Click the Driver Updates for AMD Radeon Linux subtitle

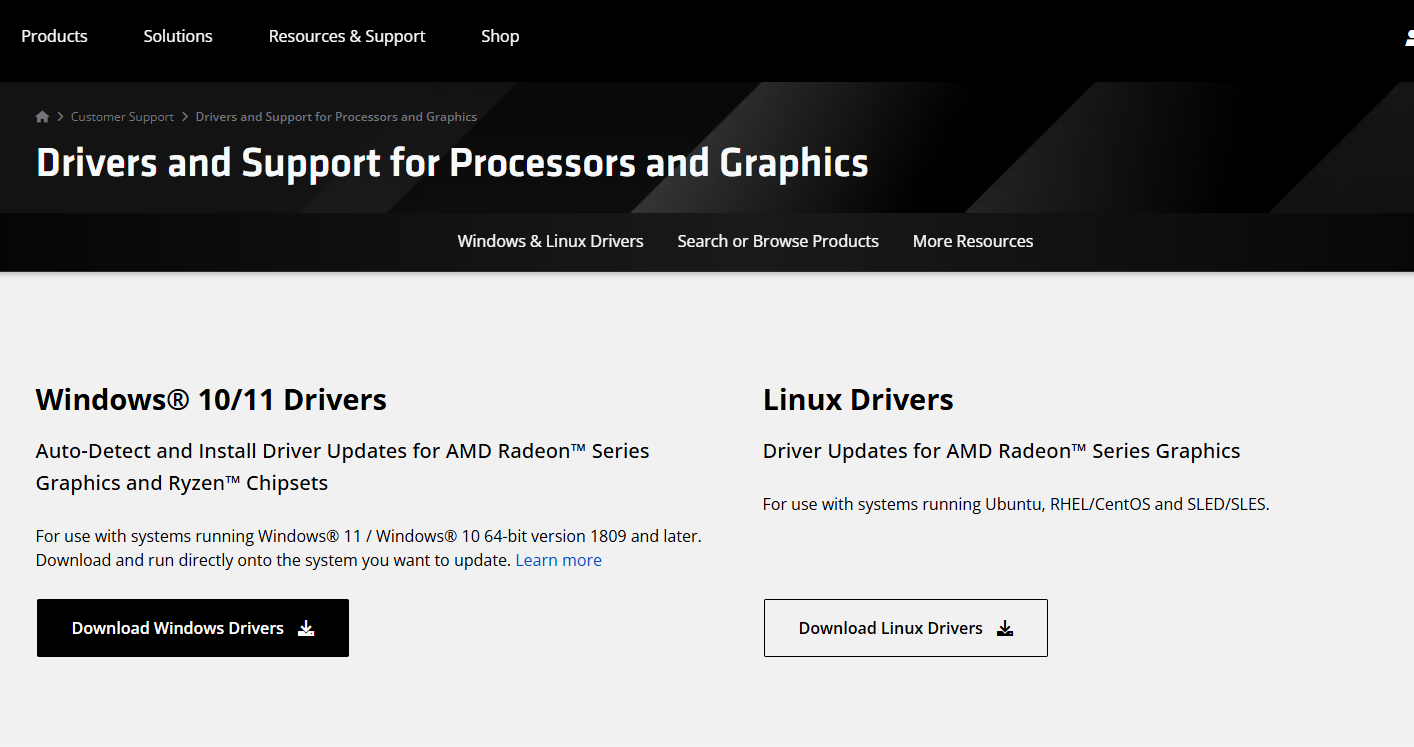click(1001, 451)
